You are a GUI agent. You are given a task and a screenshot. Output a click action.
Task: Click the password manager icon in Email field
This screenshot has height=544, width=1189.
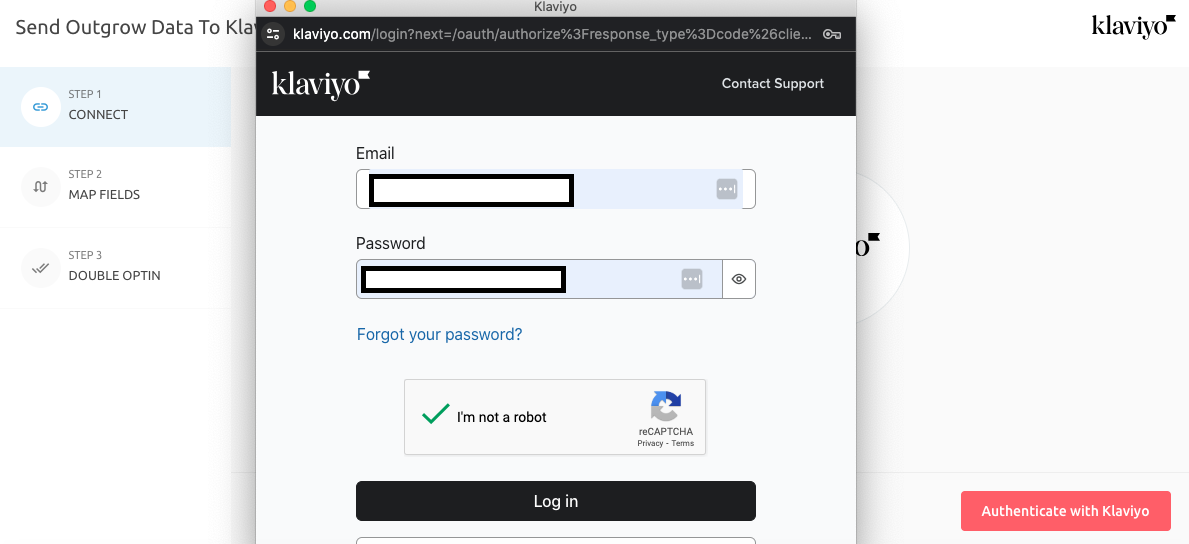pos(726,189)
